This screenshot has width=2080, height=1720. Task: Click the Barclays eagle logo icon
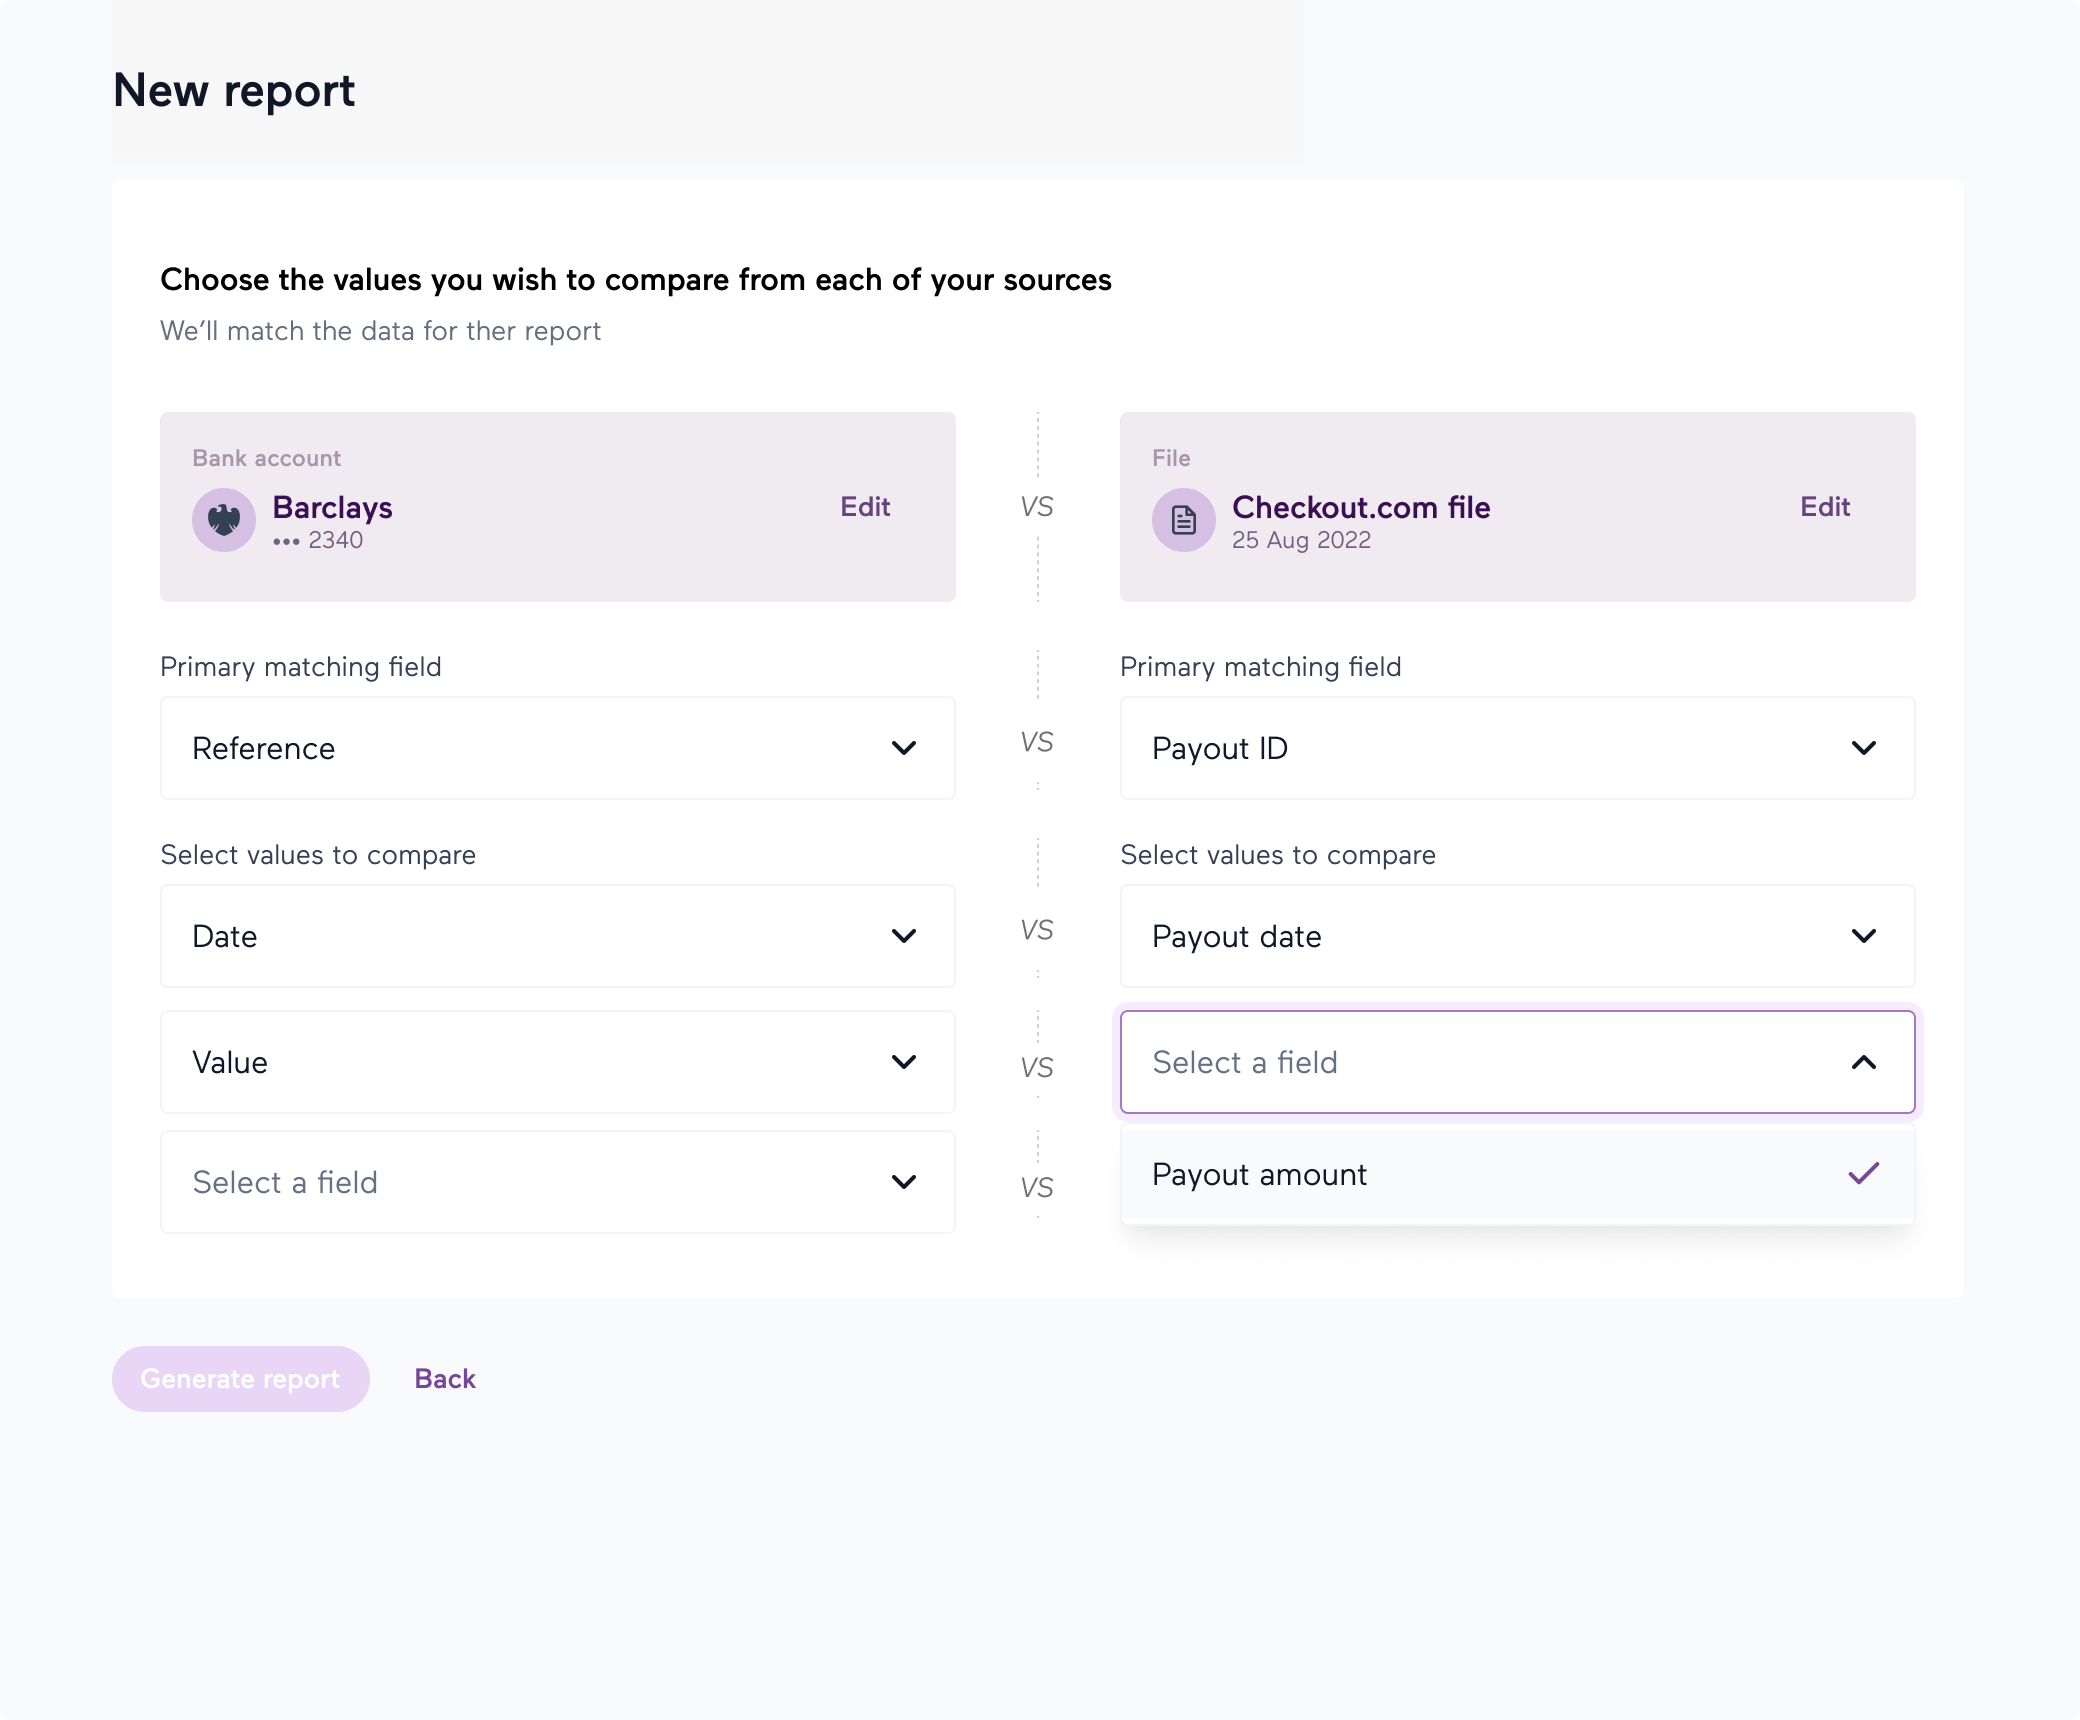tap(223, 519)
